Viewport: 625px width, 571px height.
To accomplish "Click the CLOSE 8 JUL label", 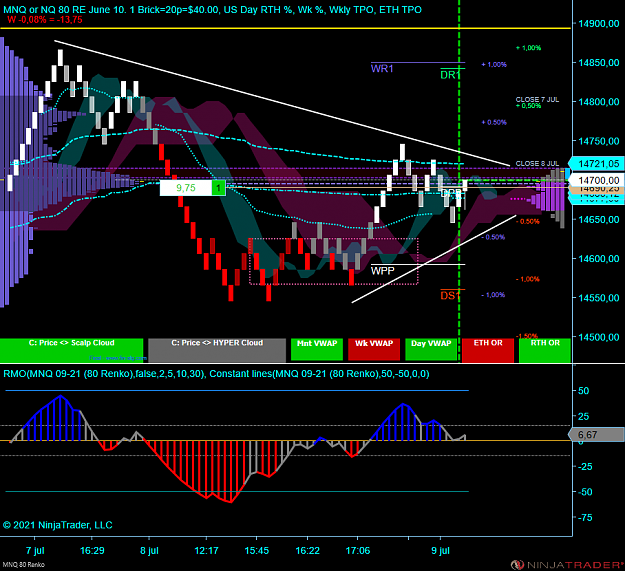I will pyautogui.click(x=537, y=163).
